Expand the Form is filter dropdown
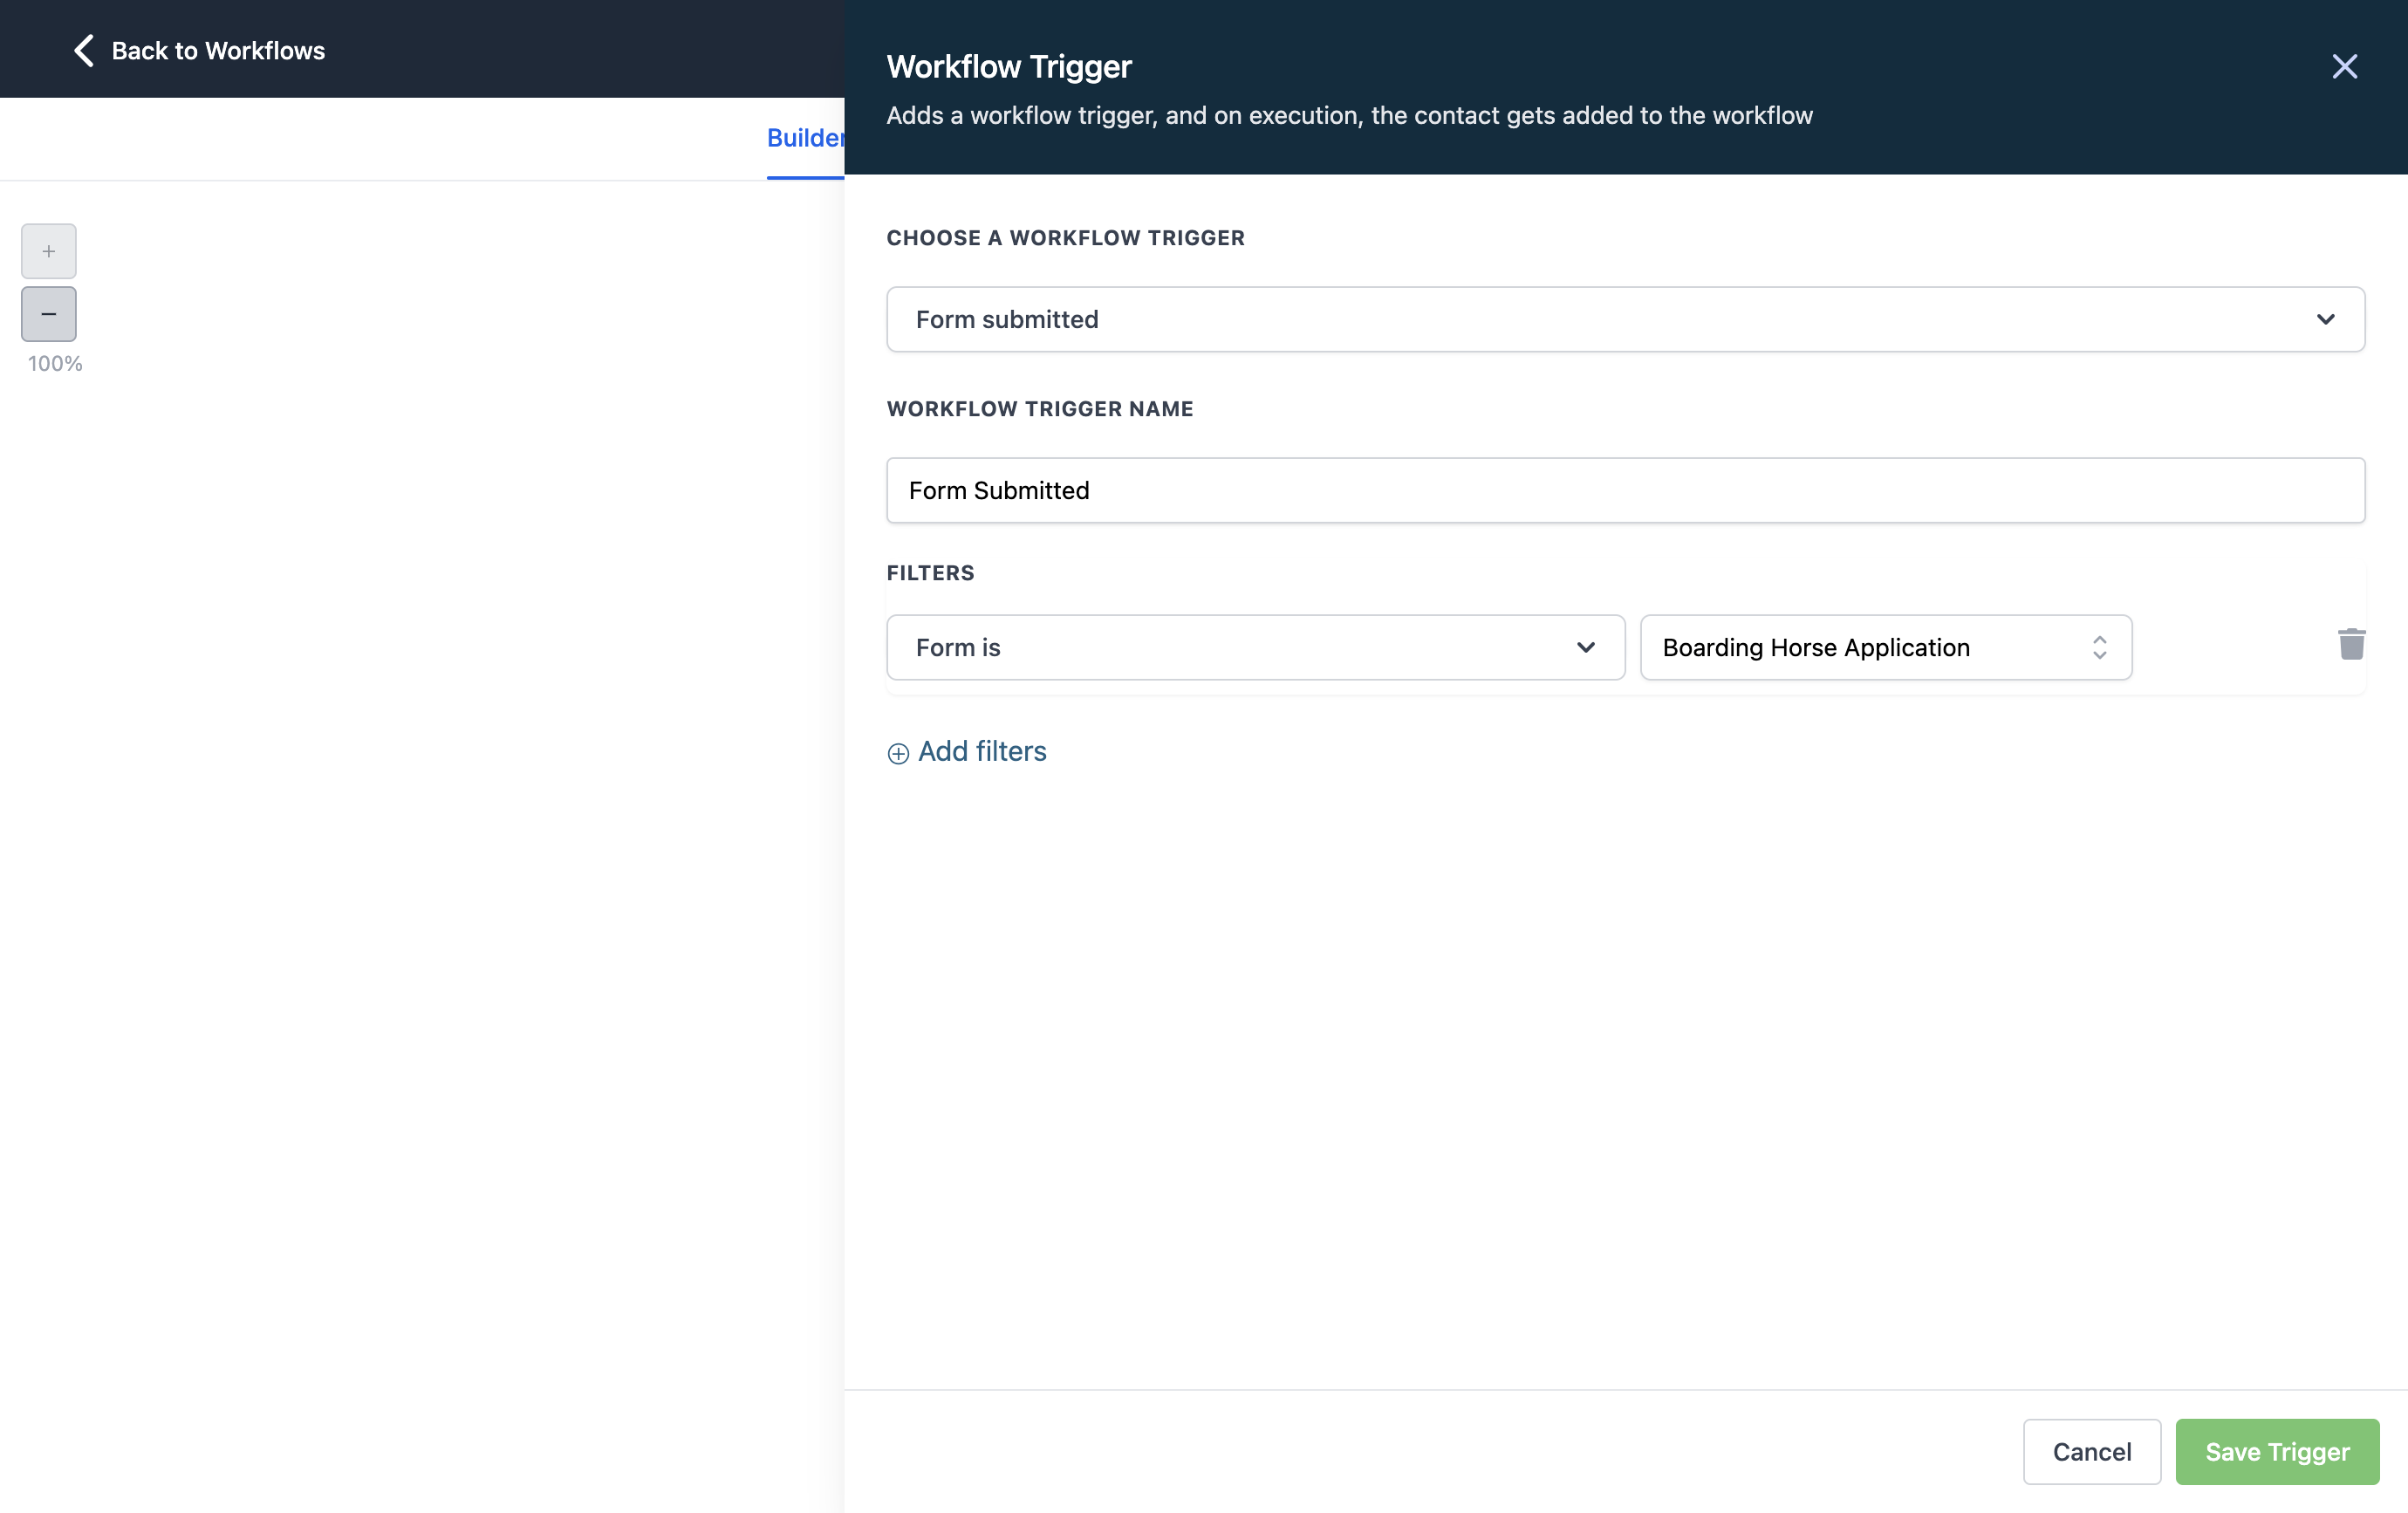This screenshot has height=1513, width=2408. pos(1255,647)
